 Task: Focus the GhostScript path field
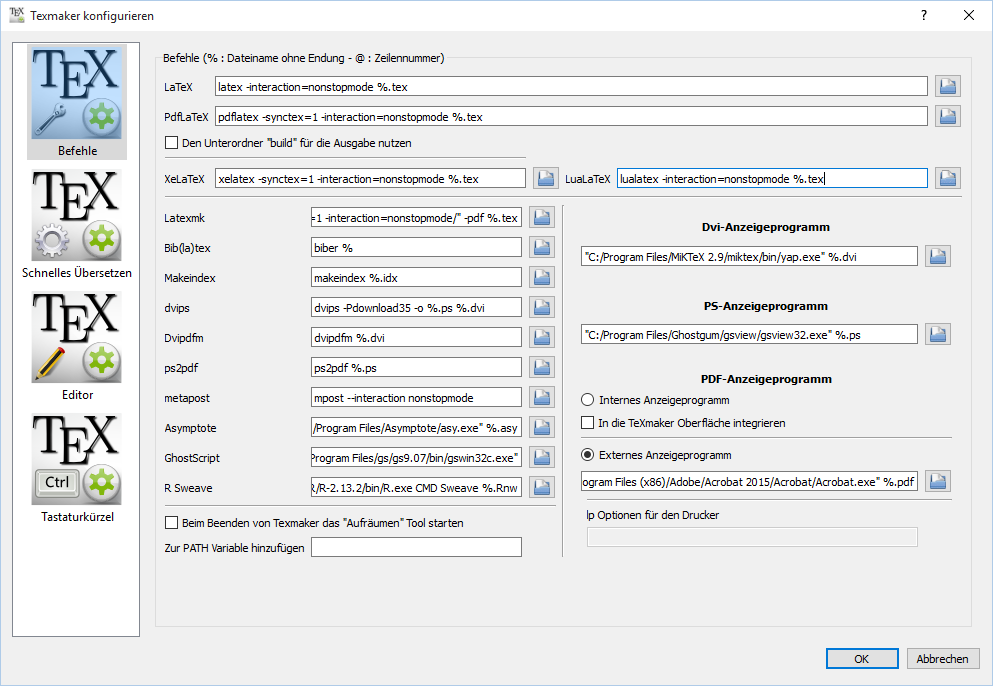(416, 457)
